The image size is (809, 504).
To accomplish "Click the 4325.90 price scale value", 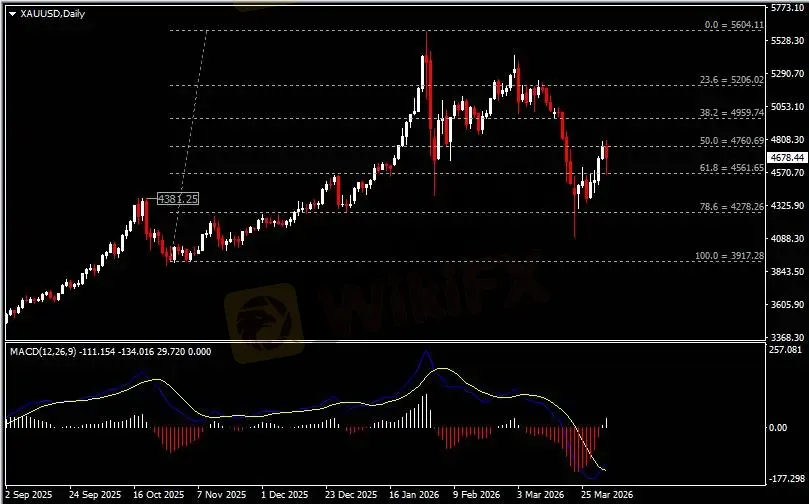I will coord(788,205).
